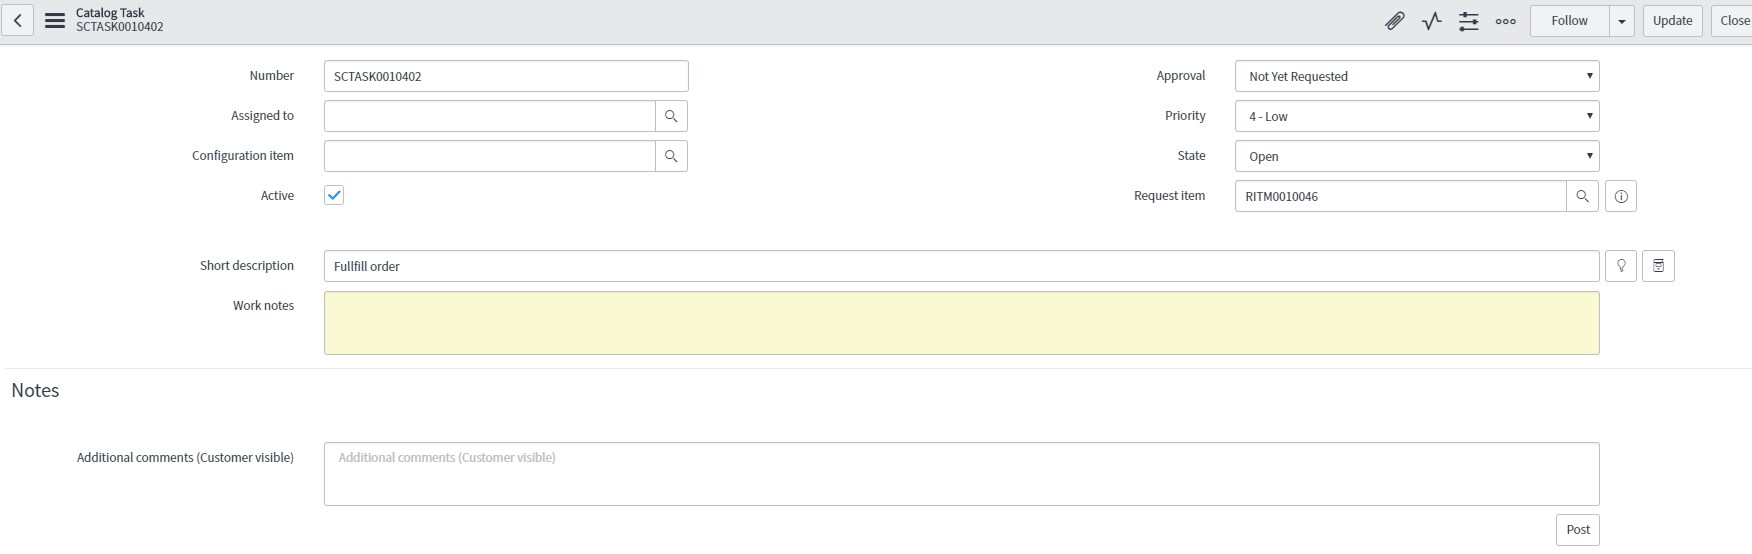The width and height of the screenshot is (1752, 554).
Task: Click the Short description label
Action: pyautogui.click(x=247, y=266)
